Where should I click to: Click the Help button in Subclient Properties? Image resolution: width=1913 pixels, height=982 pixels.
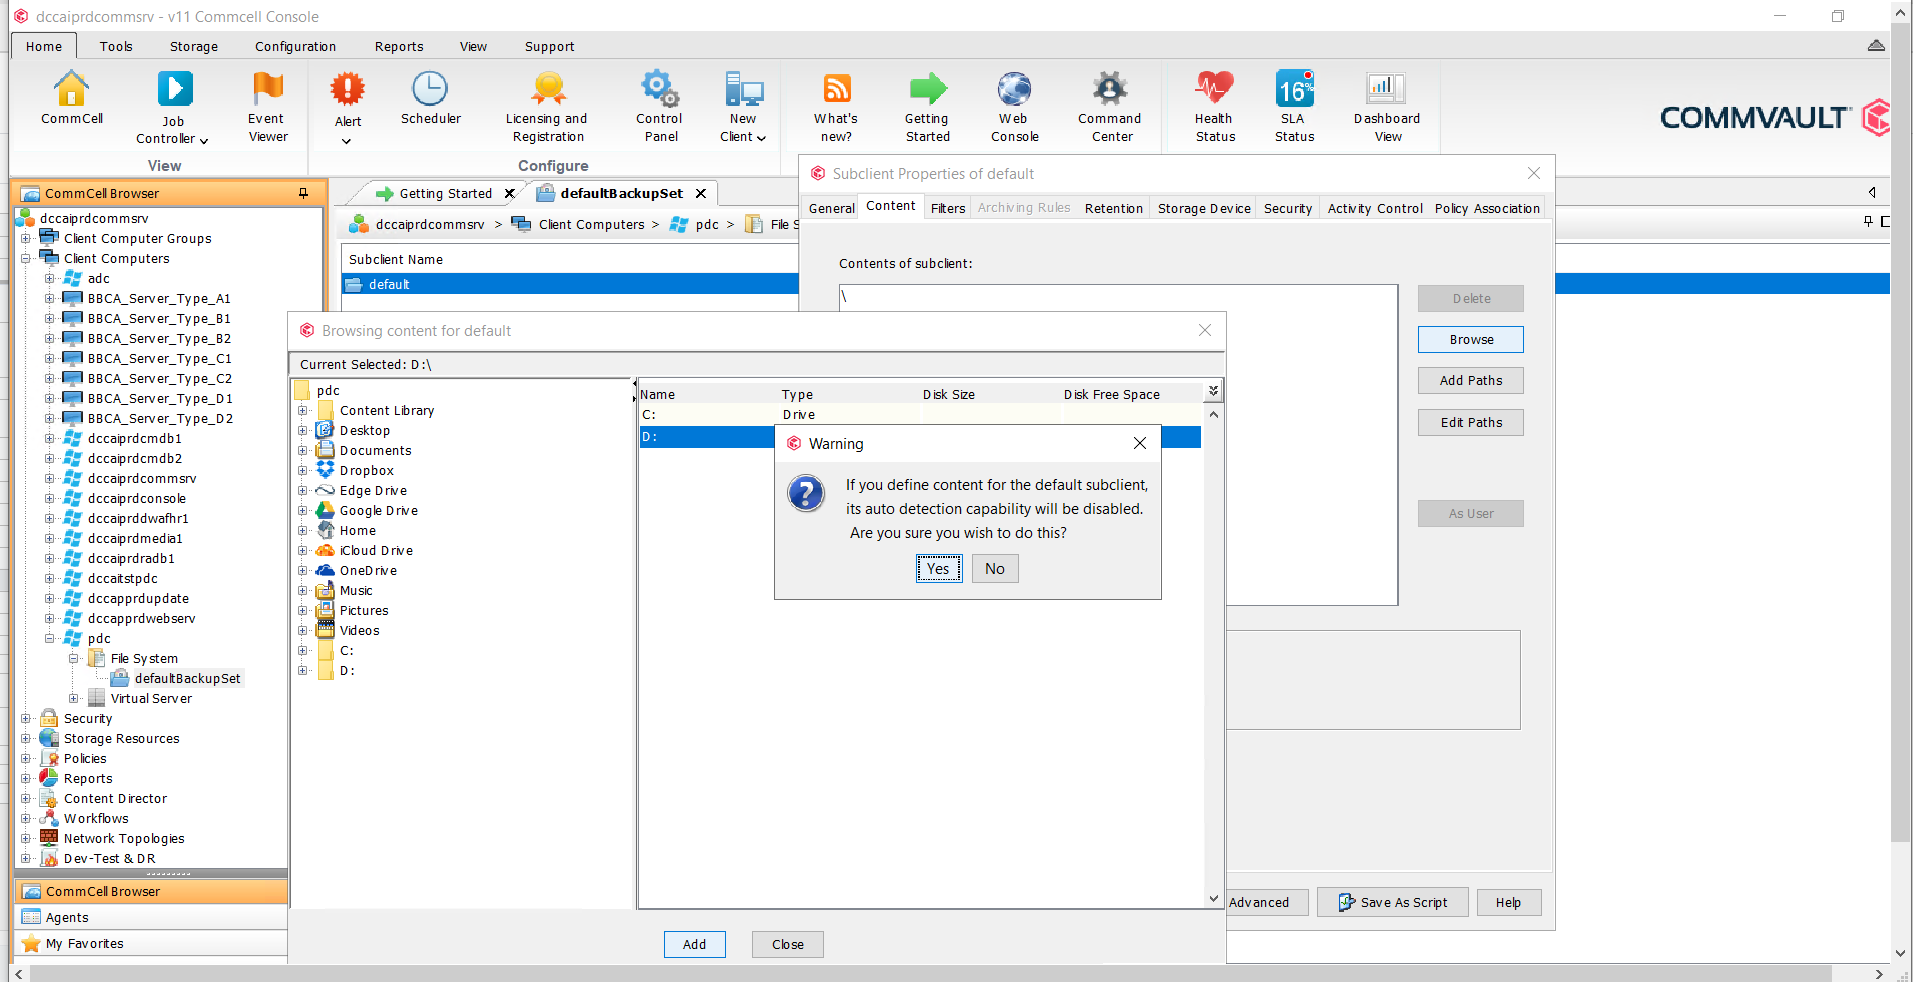[1508, 902]
